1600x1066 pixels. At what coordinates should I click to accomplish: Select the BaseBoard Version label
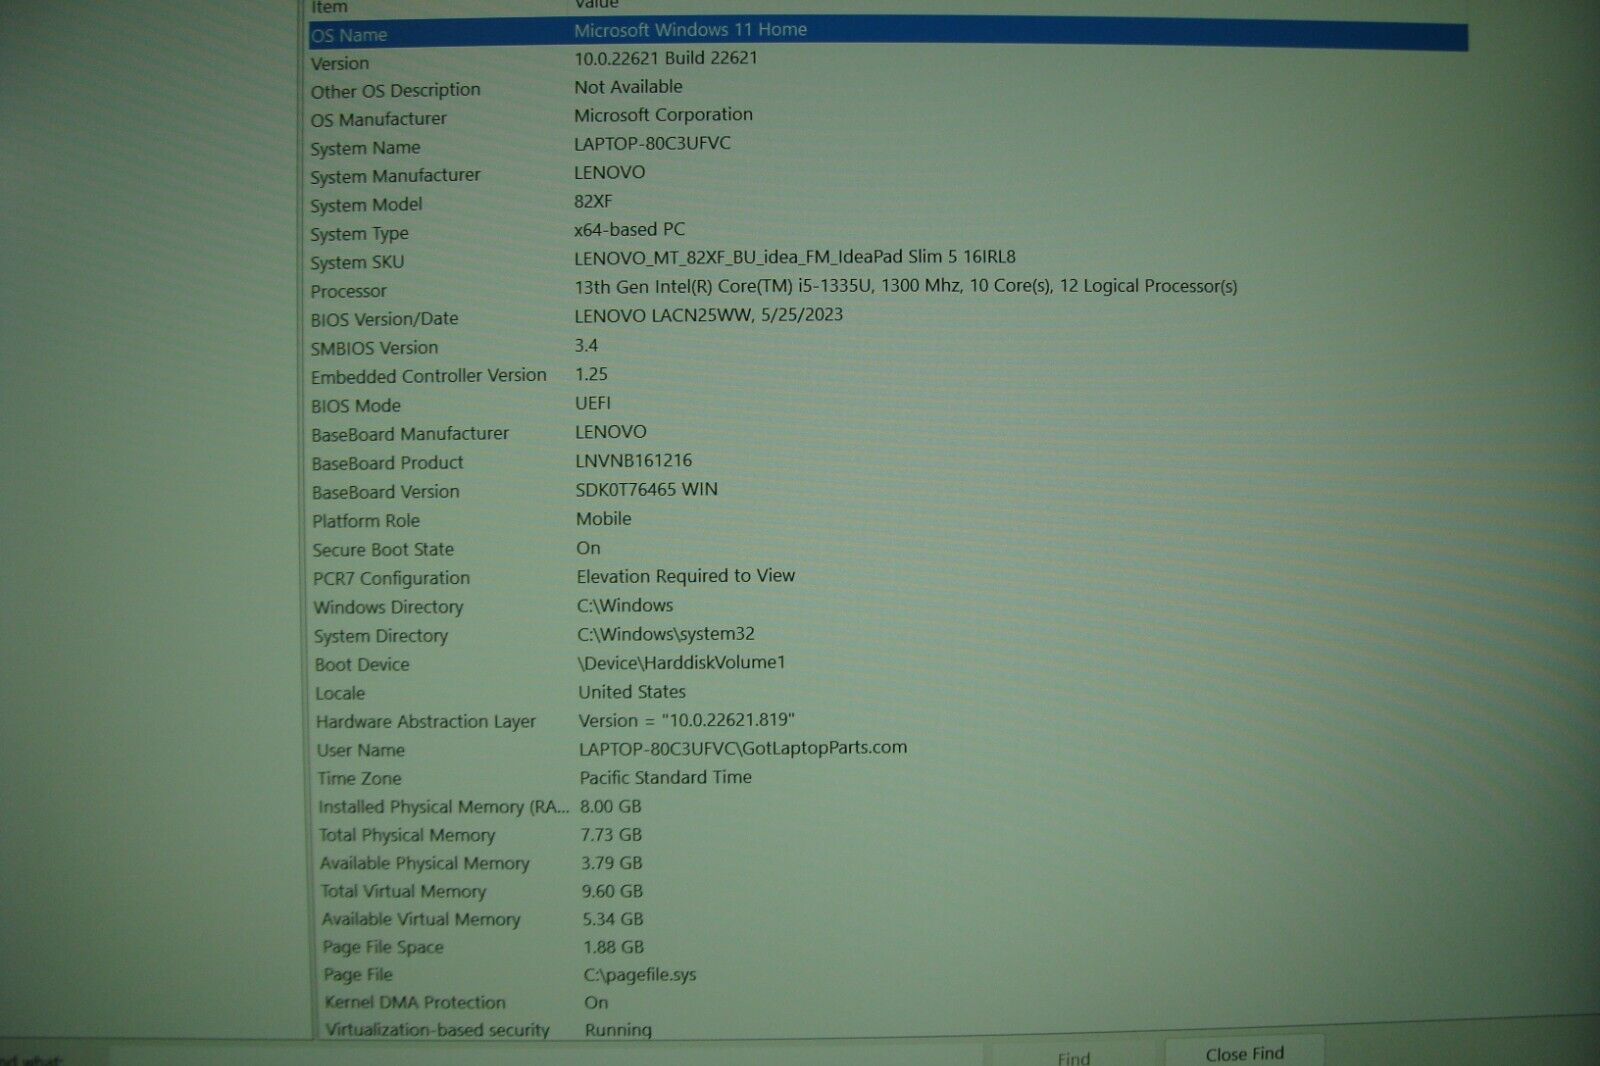(x=385, y=493)
